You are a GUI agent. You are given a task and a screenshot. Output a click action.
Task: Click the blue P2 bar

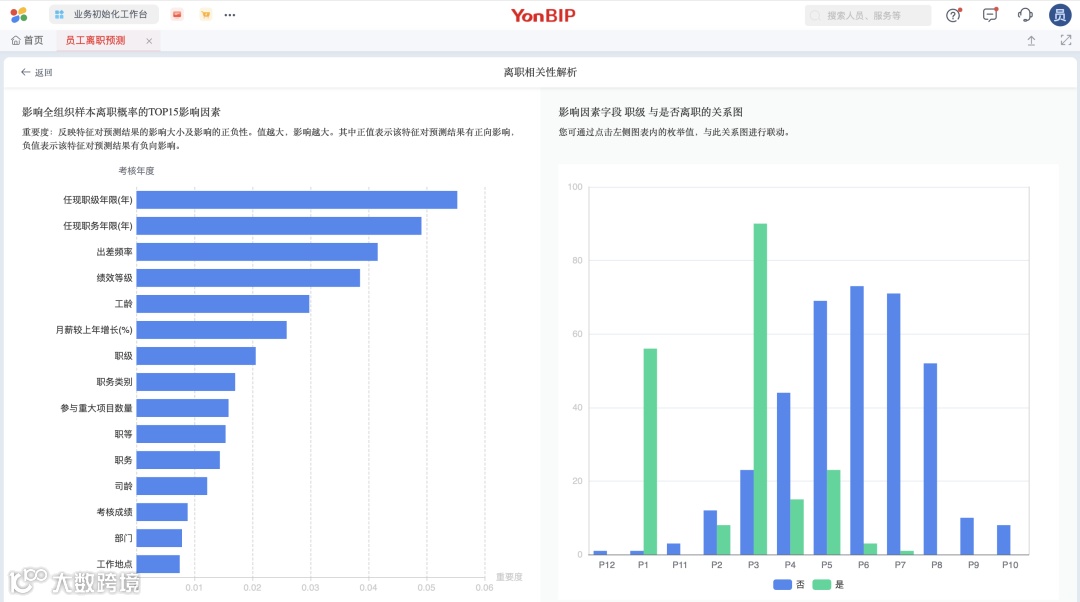point(710,532)
